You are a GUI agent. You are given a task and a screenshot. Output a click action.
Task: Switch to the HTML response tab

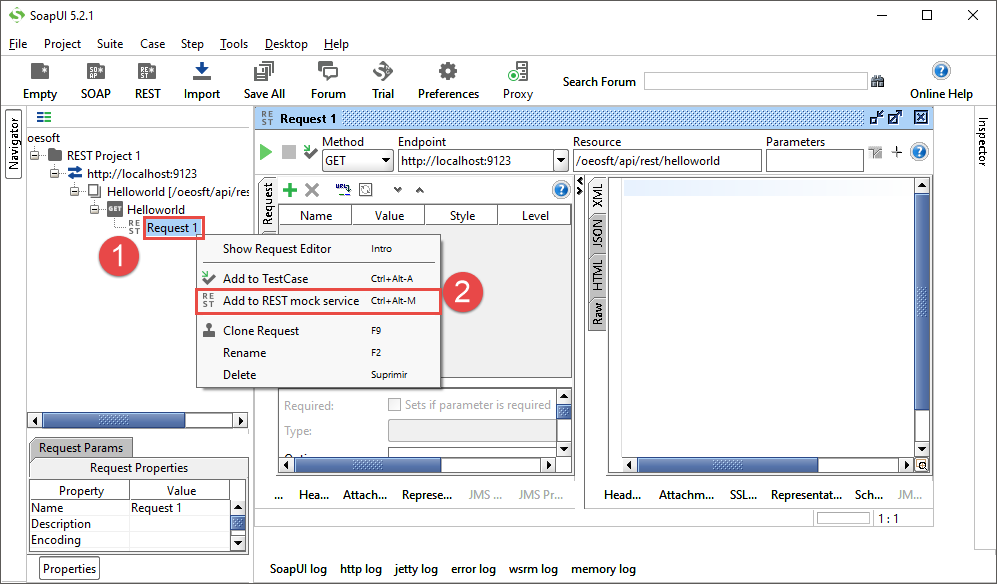(x=598, y=274)
